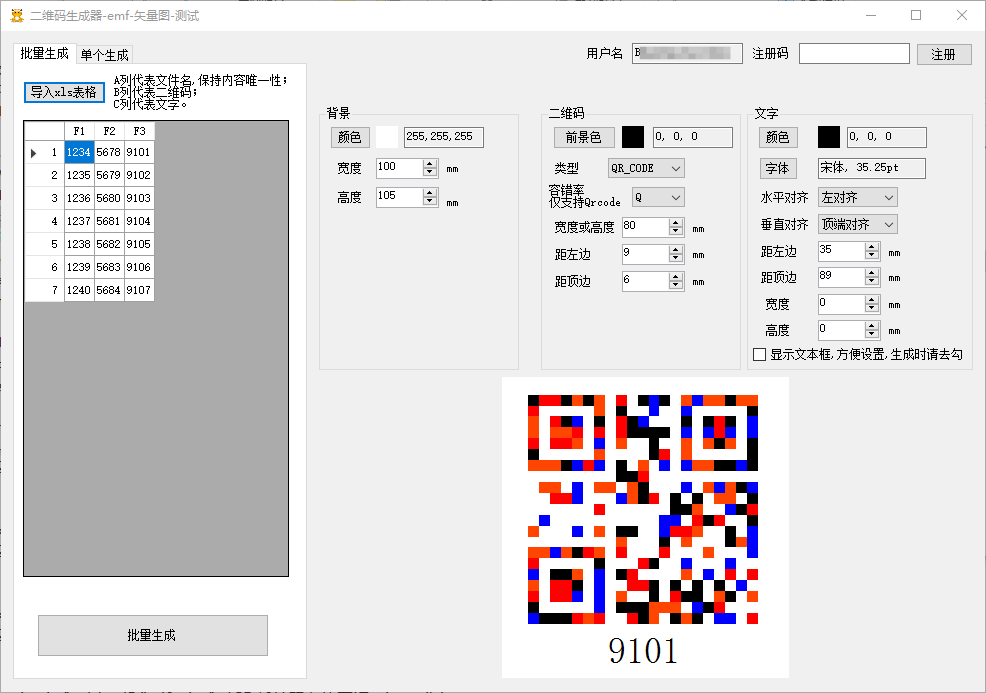Decrease the QR 距左边 value
The width and height of the screenshot is (986, 693).
(676, 258)
